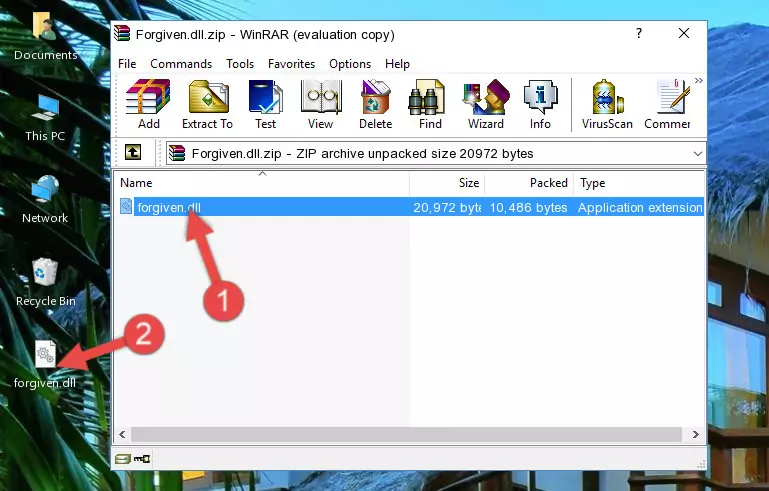
Task: Go up one folder level
Action: click(x=133, y=153)
